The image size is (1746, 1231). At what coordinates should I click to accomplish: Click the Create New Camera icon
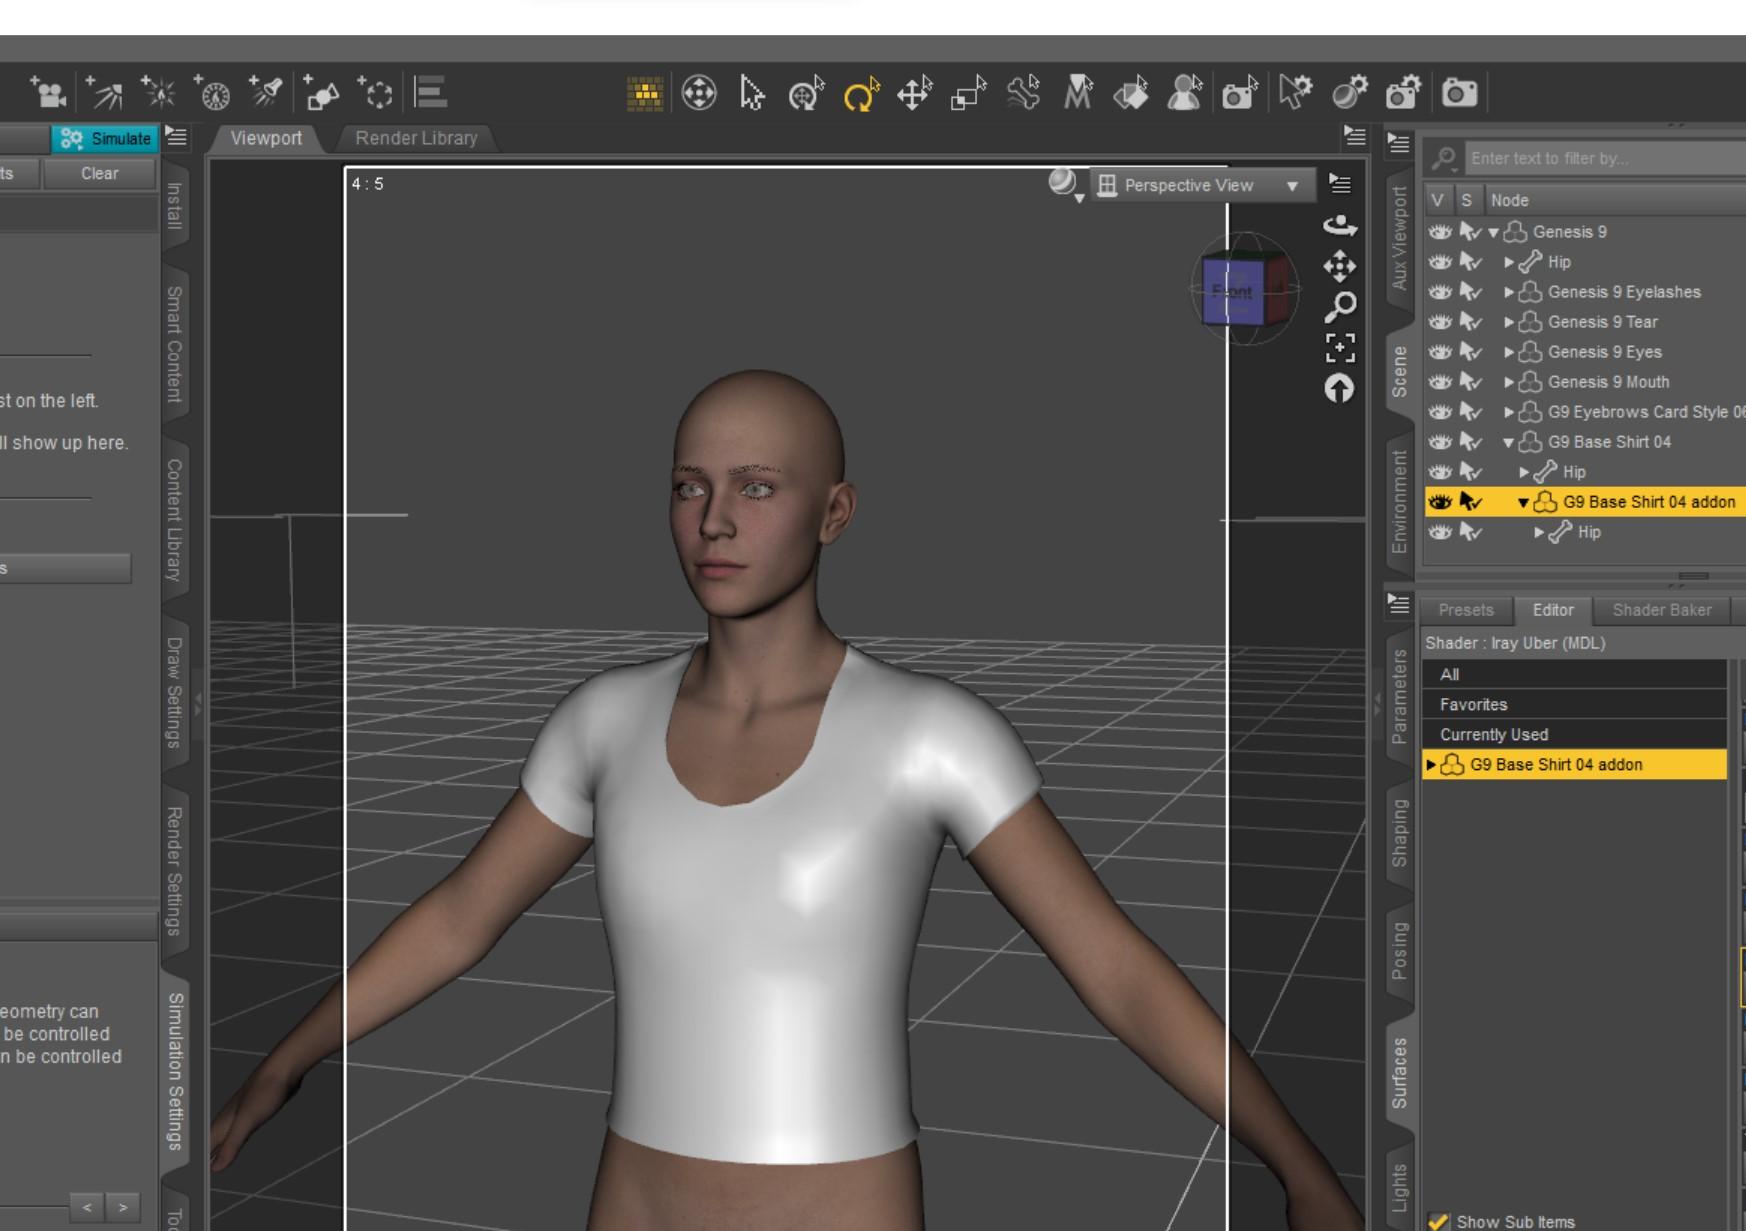click(x=48, y=93)
